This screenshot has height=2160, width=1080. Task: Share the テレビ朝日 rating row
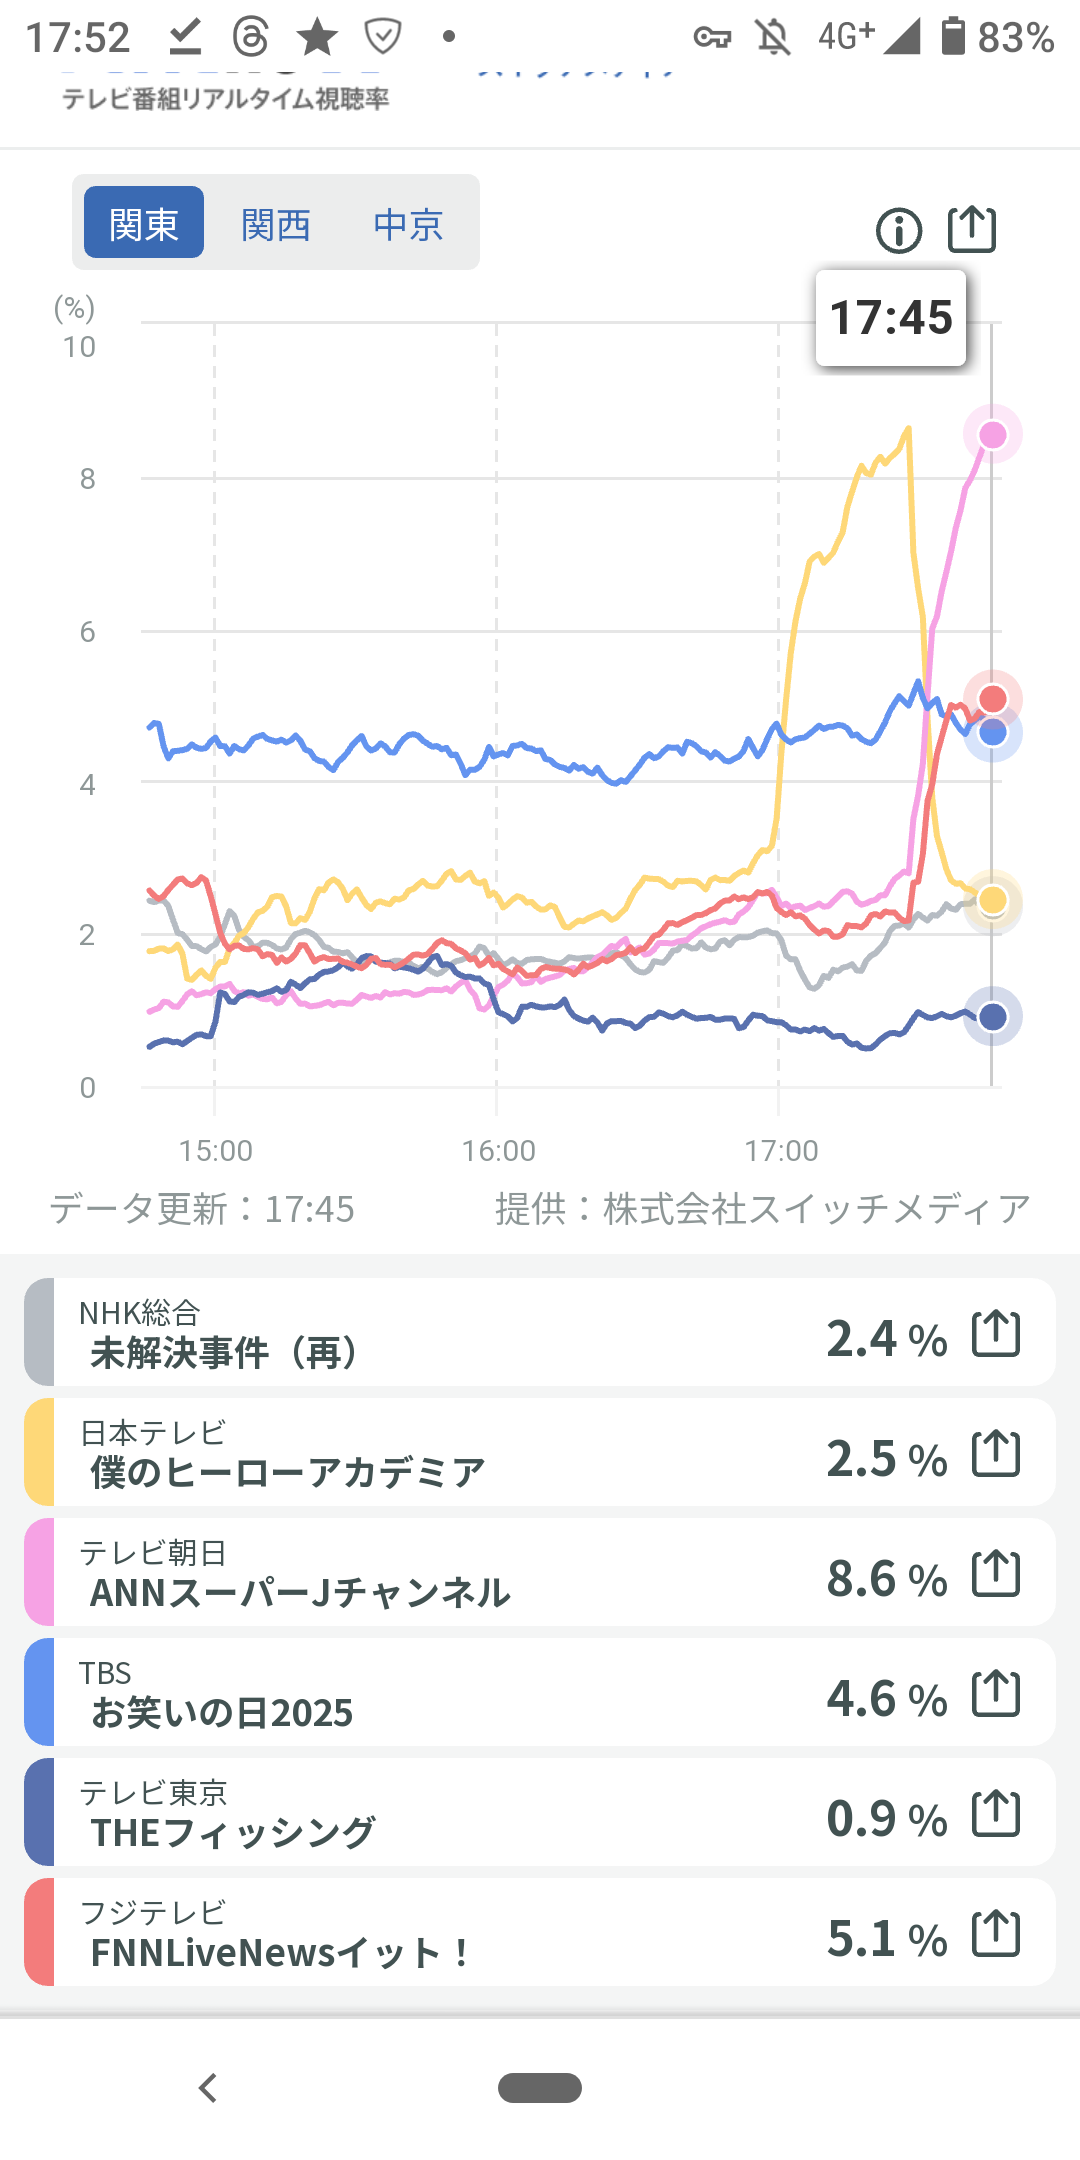coord(996,1573)
